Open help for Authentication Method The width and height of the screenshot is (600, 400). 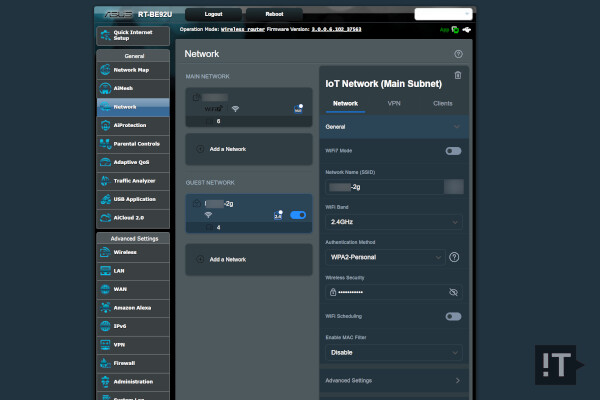coord(454,257)
